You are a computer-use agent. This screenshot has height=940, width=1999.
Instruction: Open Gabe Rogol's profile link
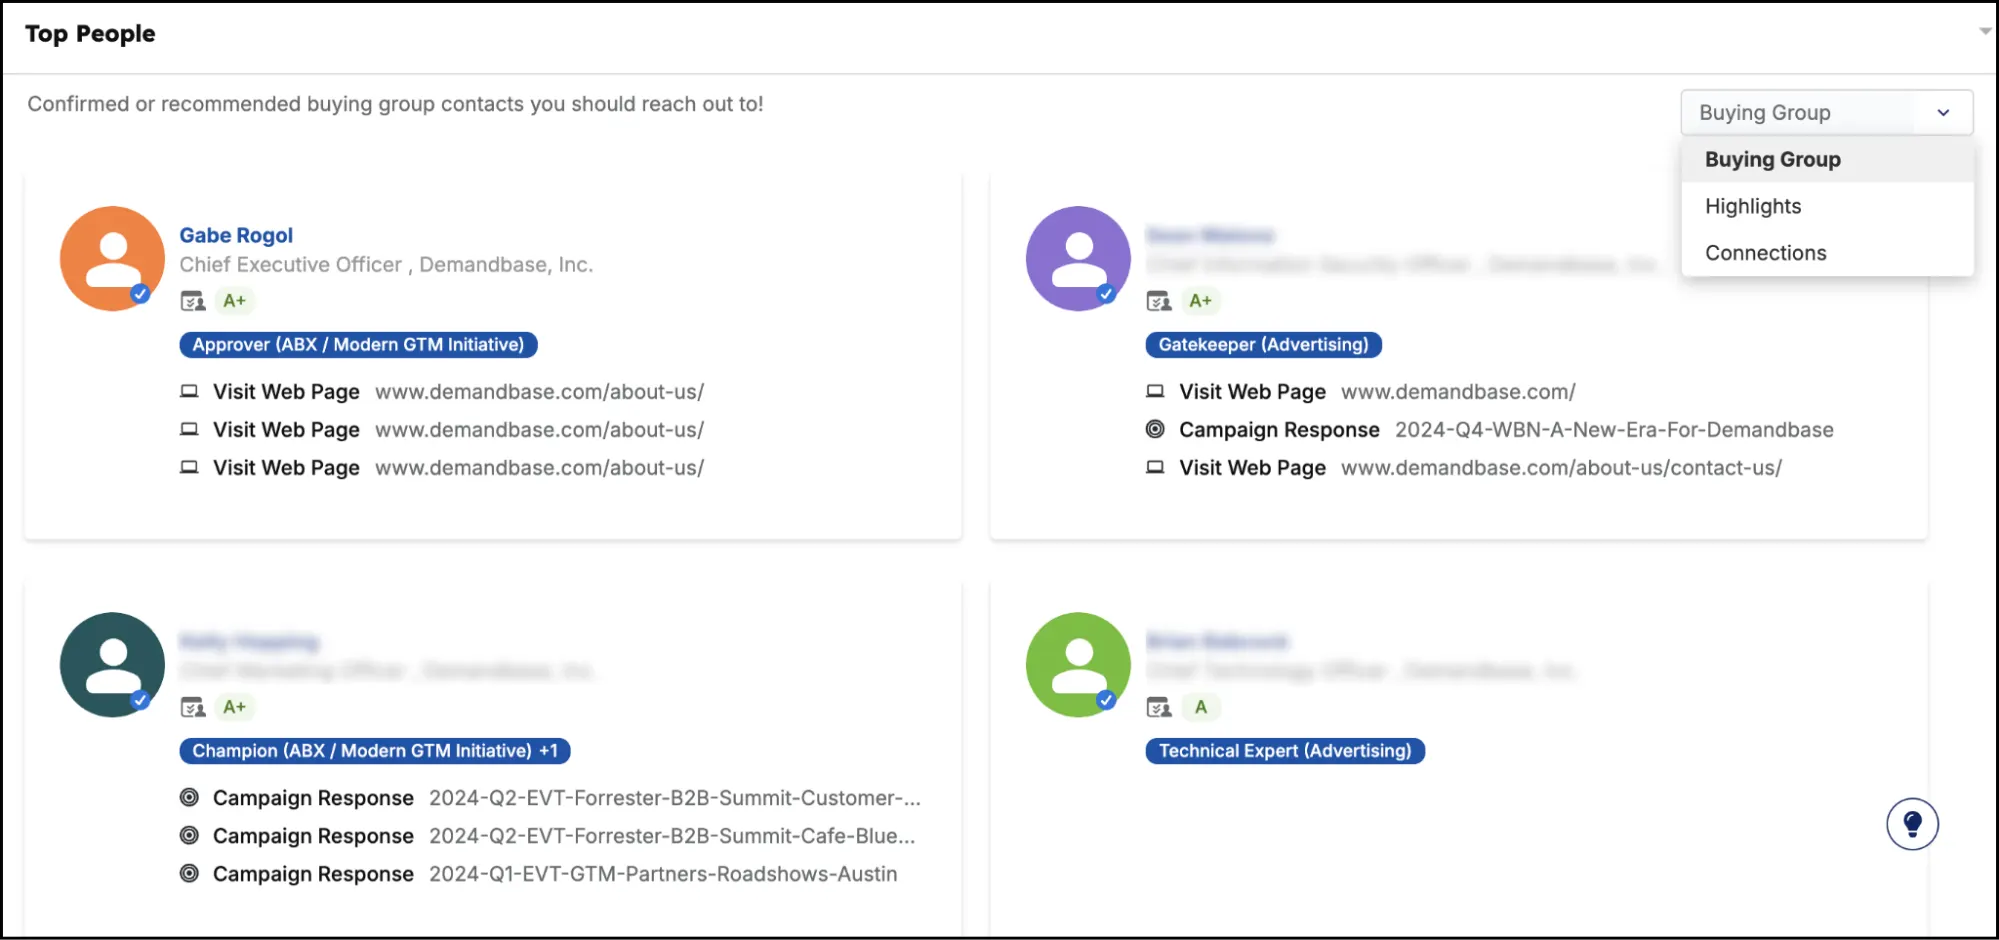pos(236,235)
